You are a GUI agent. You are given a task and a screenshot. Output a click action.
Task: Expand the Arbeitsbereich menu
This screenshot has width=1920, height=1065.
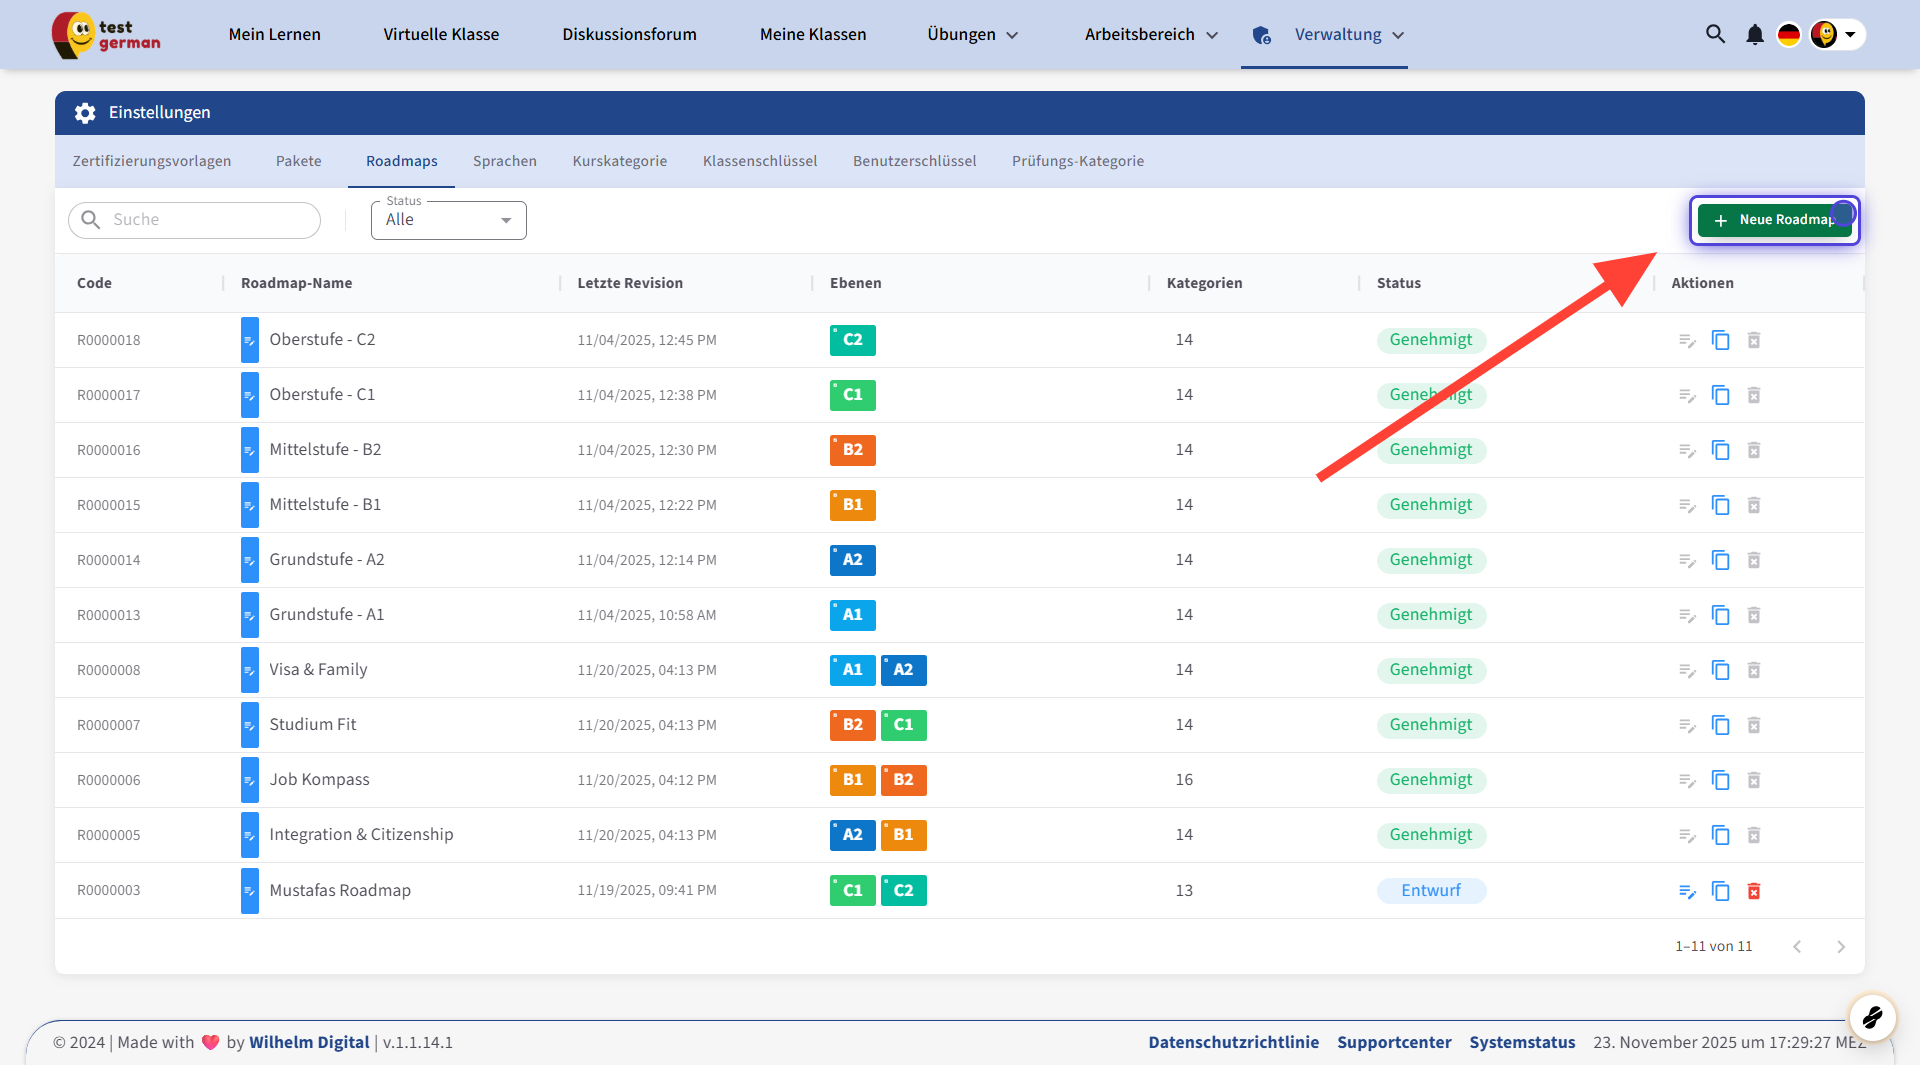pyautogui.click(x=1151, y=35)
